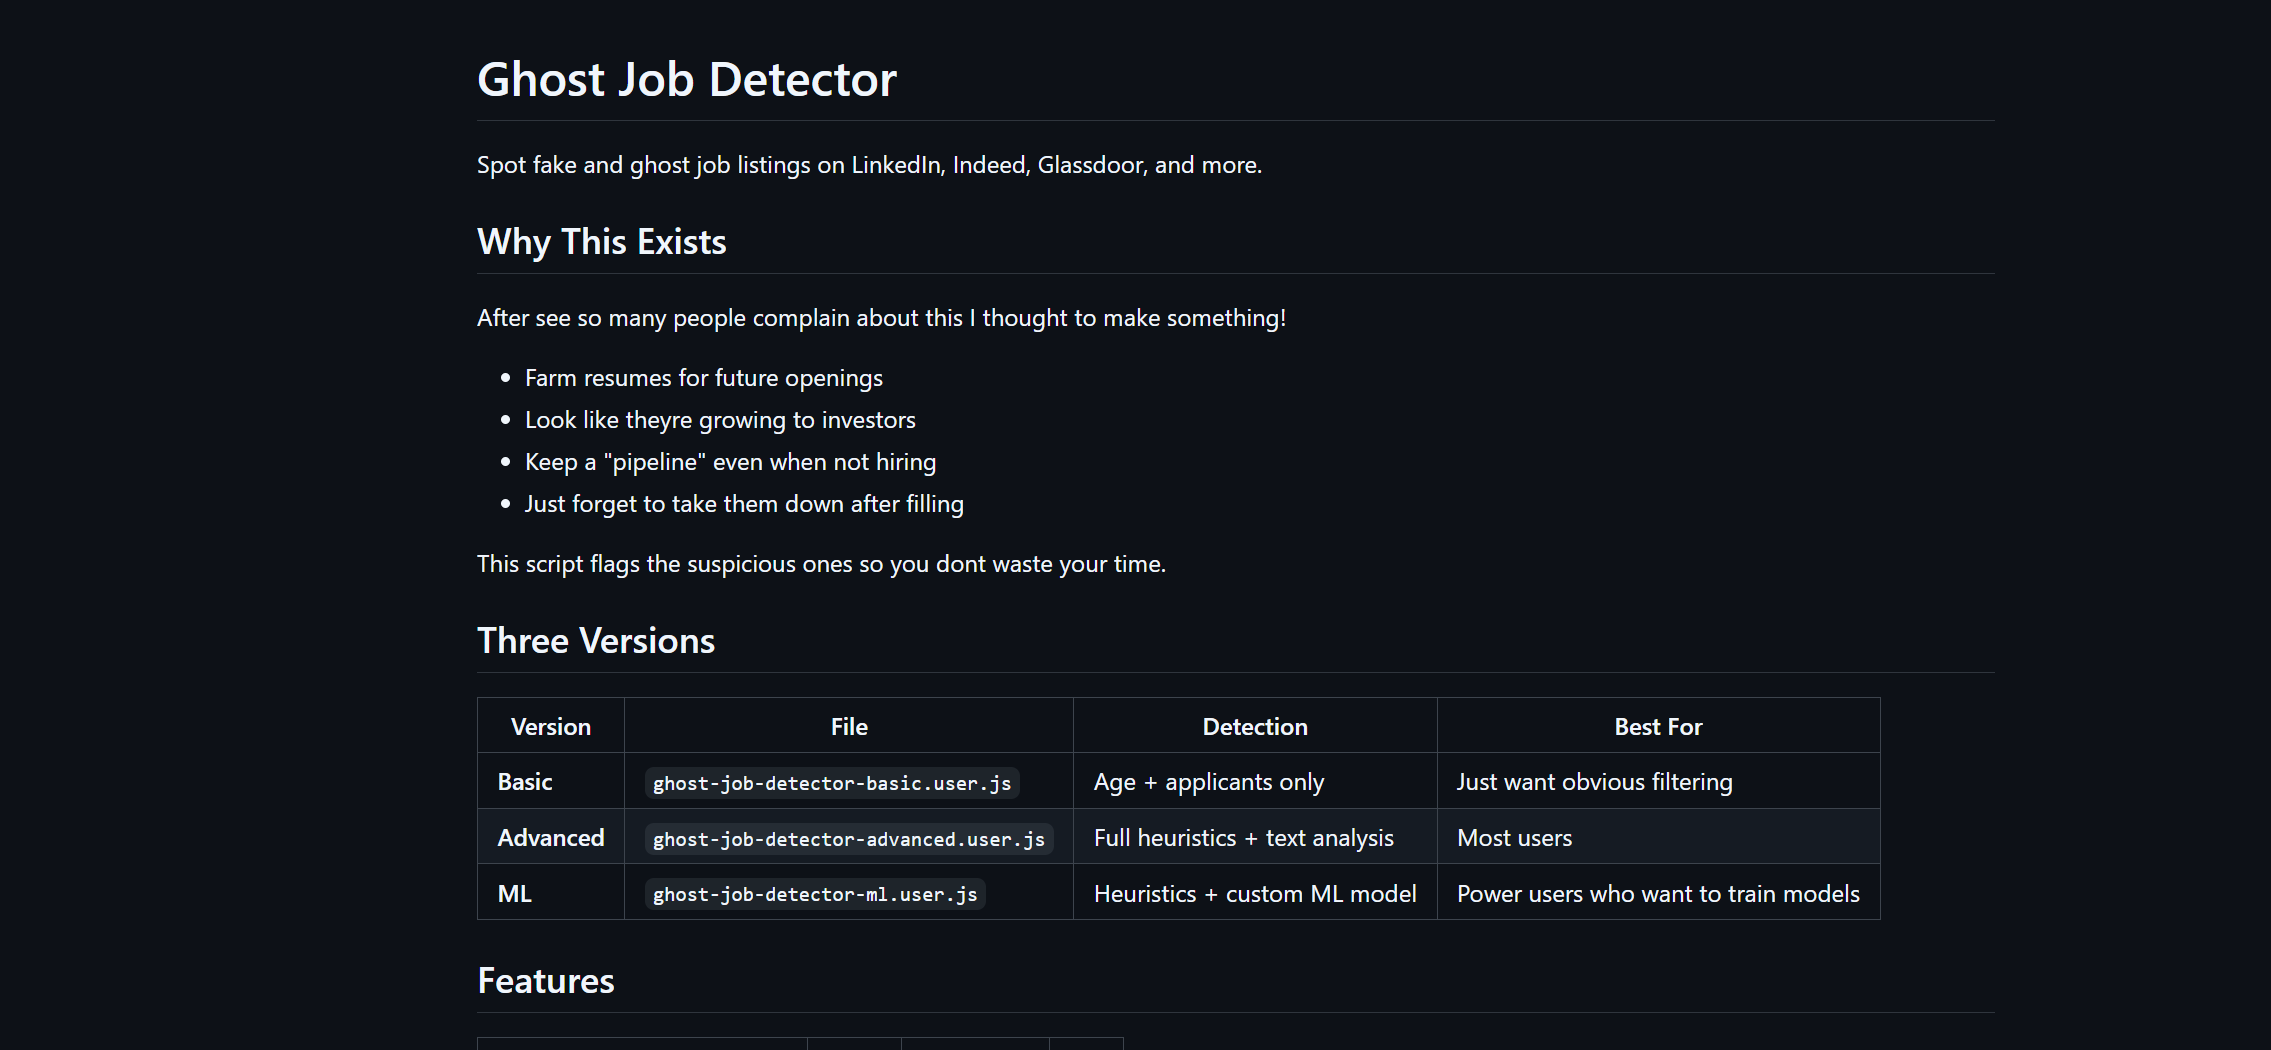
Task: Click the Three Versions section heading
Action: 595,641
